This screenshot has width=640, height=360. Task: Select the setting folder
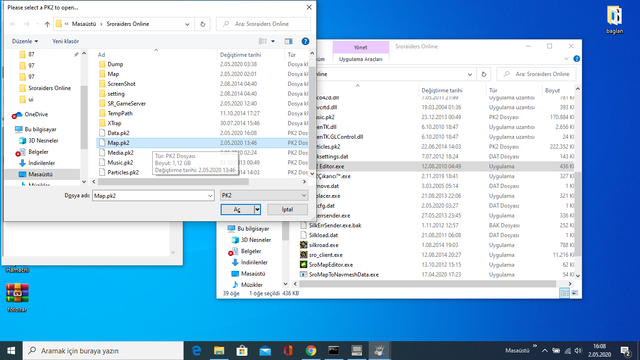(x=116, y=93)
